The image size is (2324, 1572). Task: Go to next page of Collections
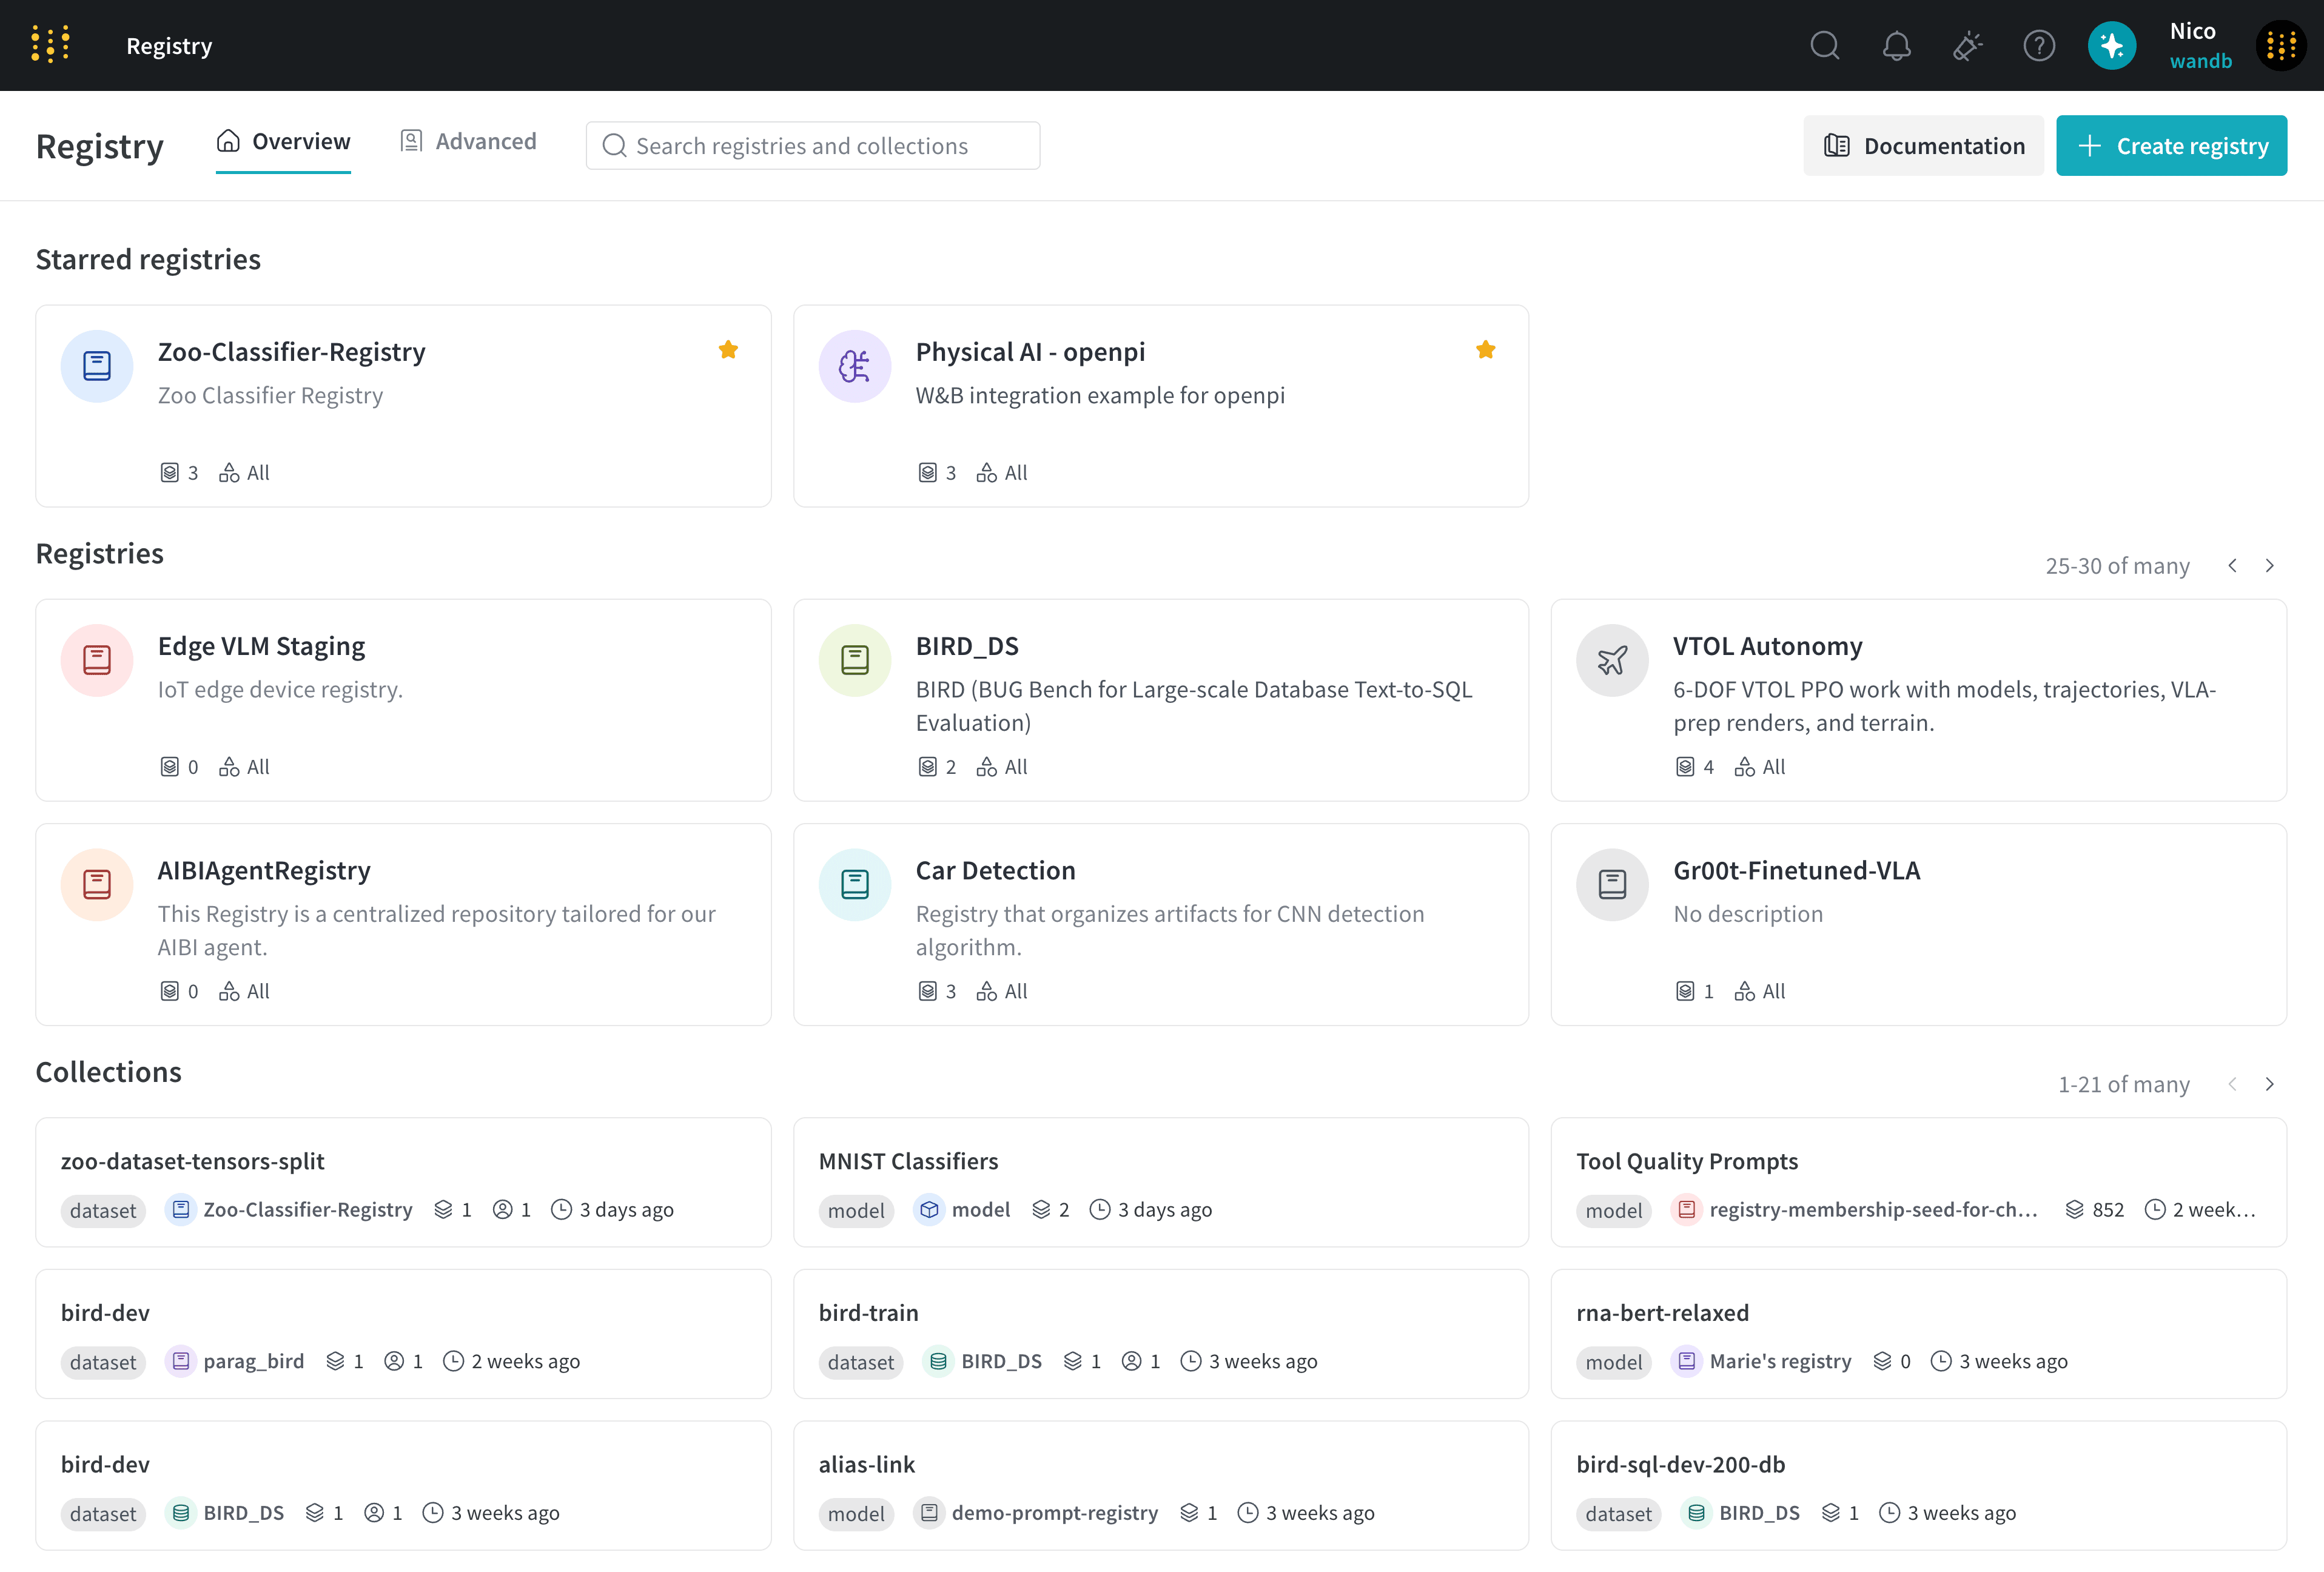2270,1084
